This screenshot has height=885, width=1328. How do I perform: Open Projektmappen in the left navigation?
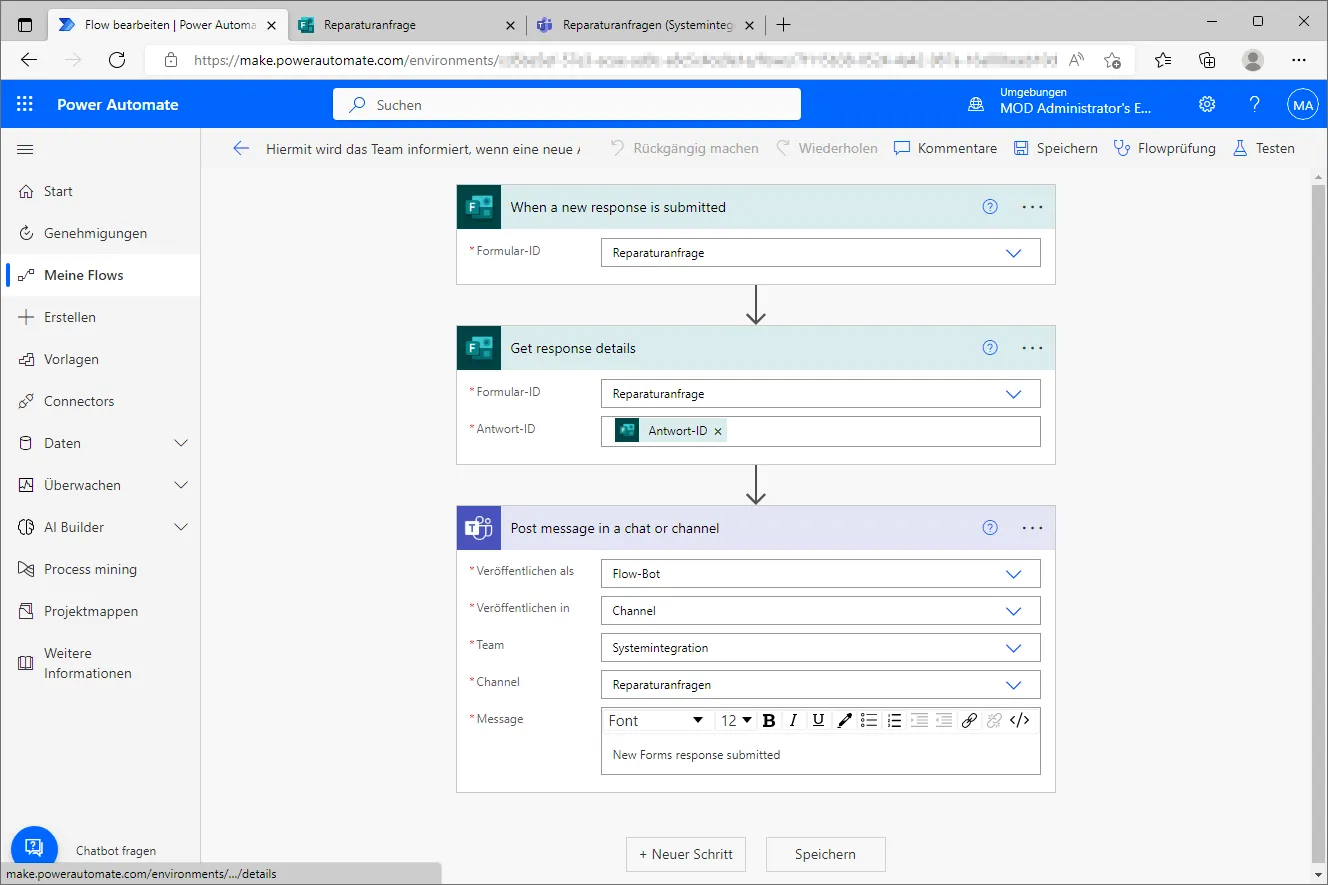pyautogui.click(x=100, y=611)
